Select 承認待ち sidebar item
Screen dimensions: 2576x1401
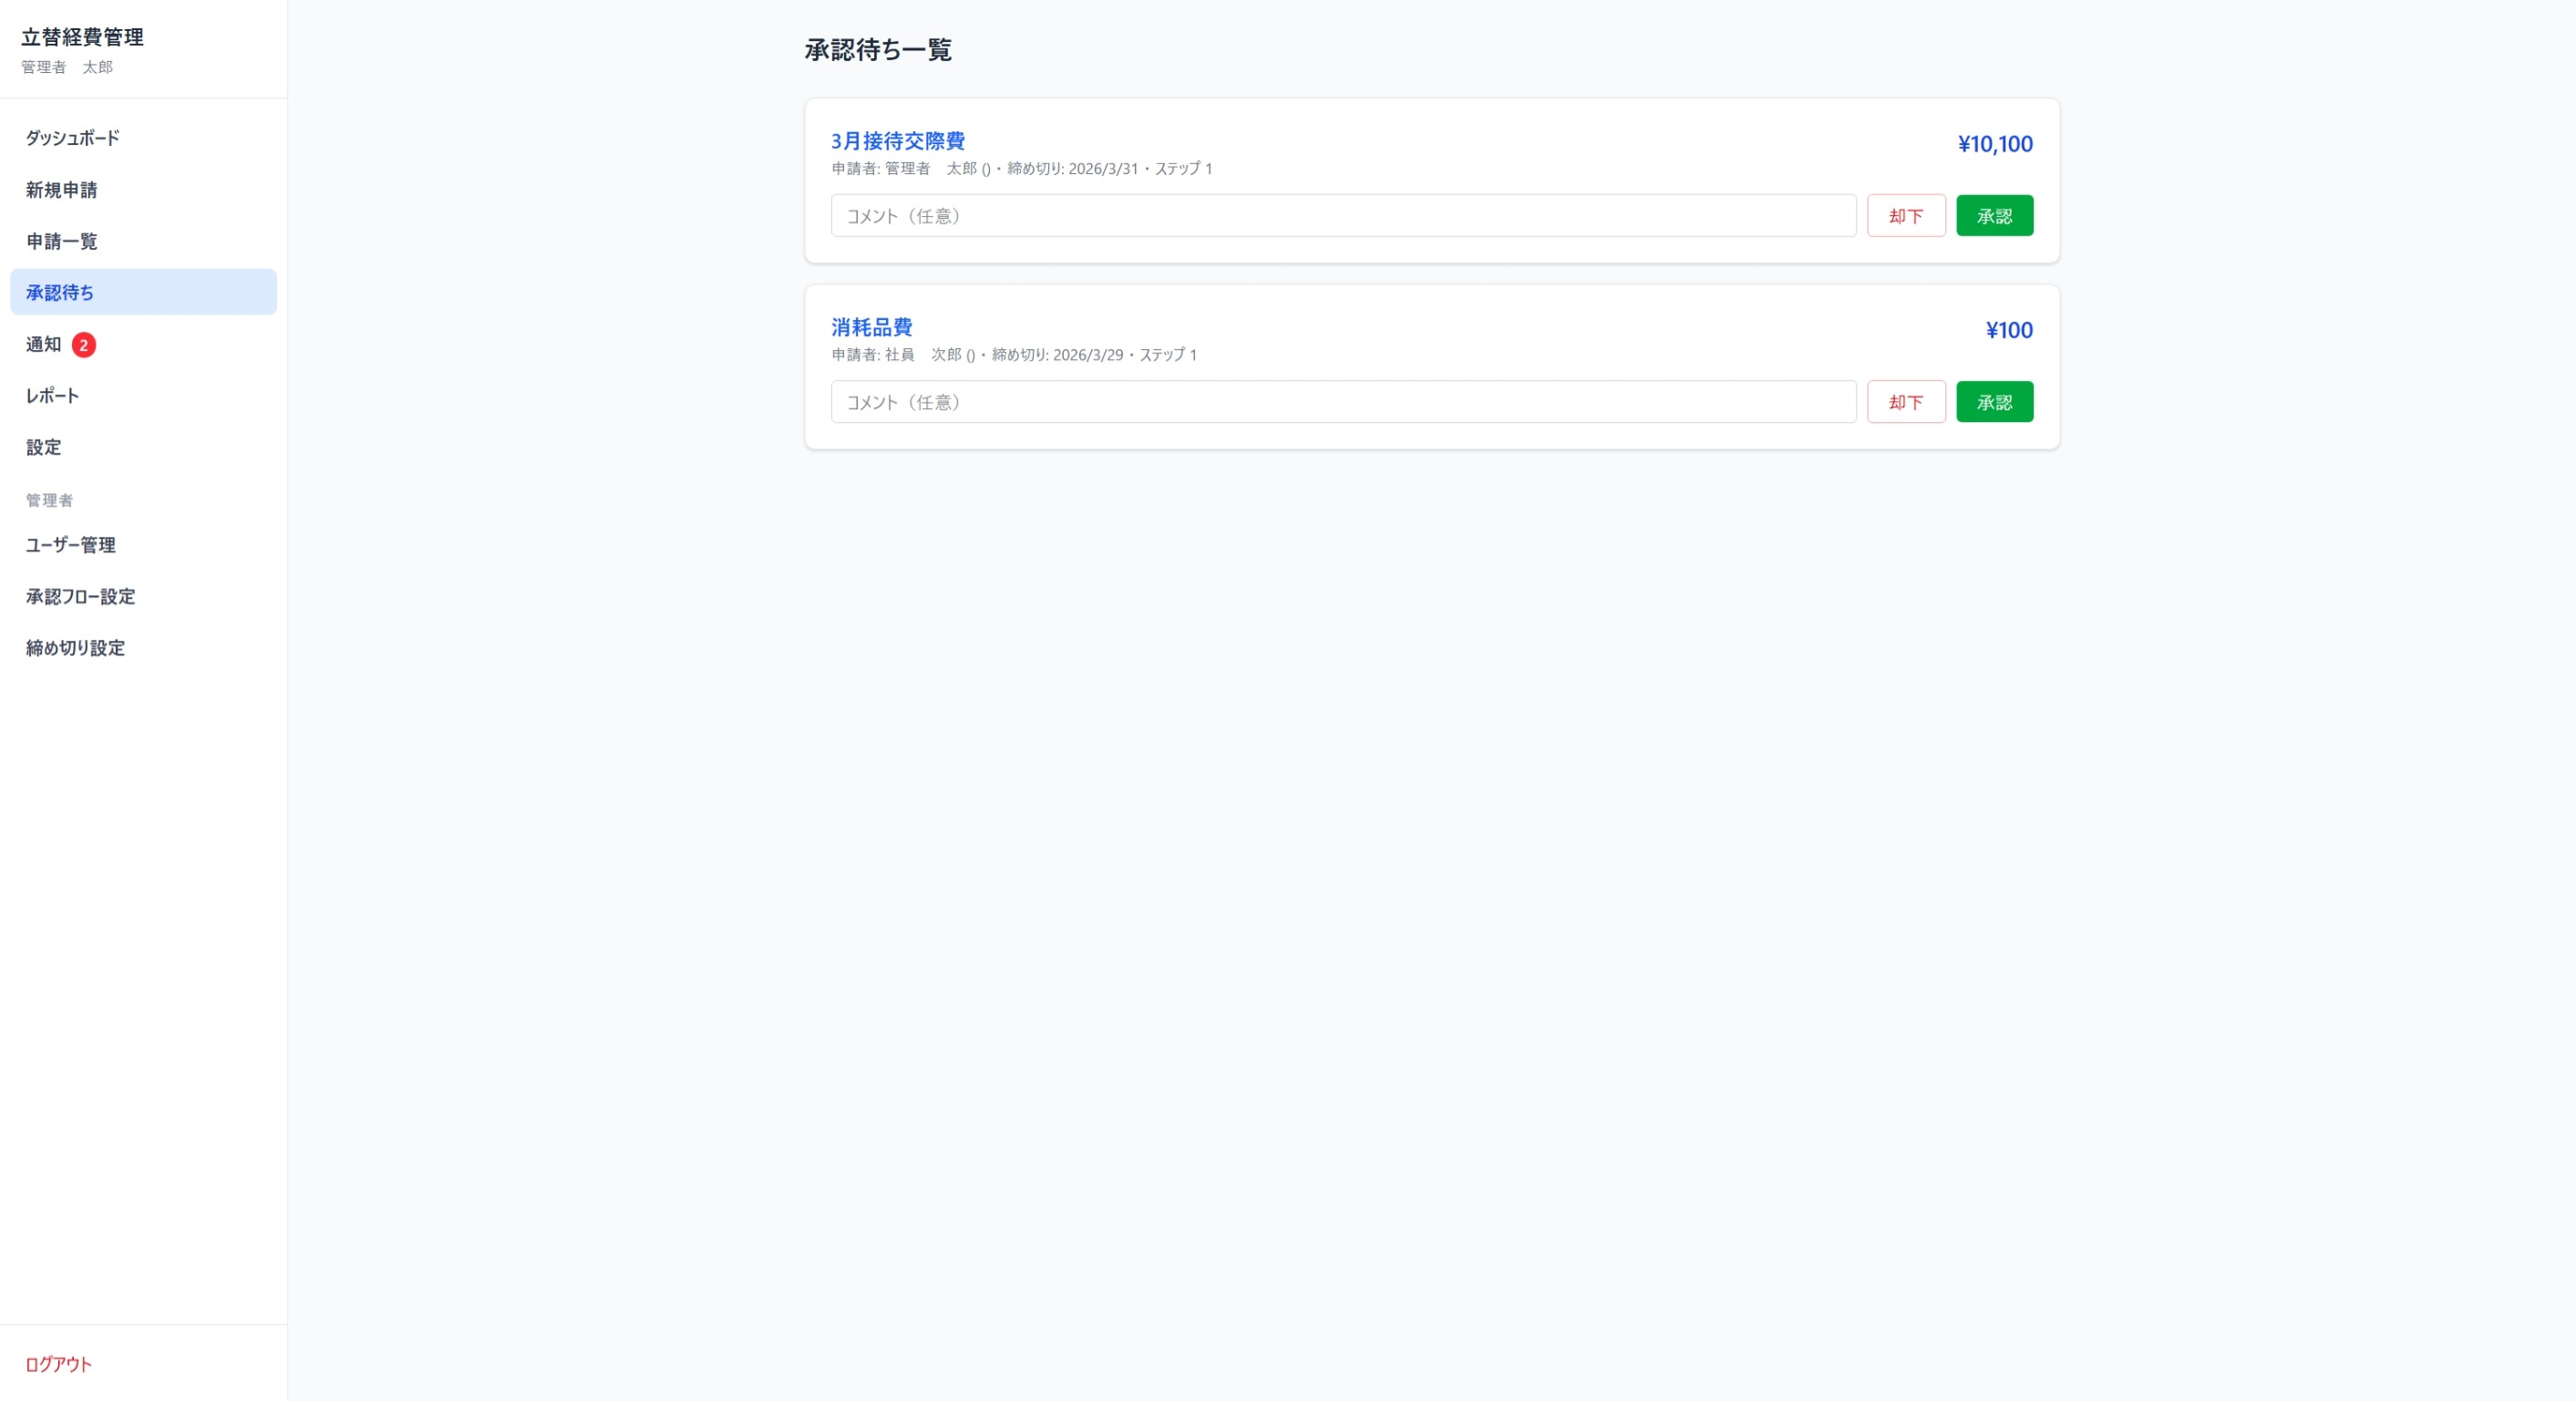click(x=60, y=292)
